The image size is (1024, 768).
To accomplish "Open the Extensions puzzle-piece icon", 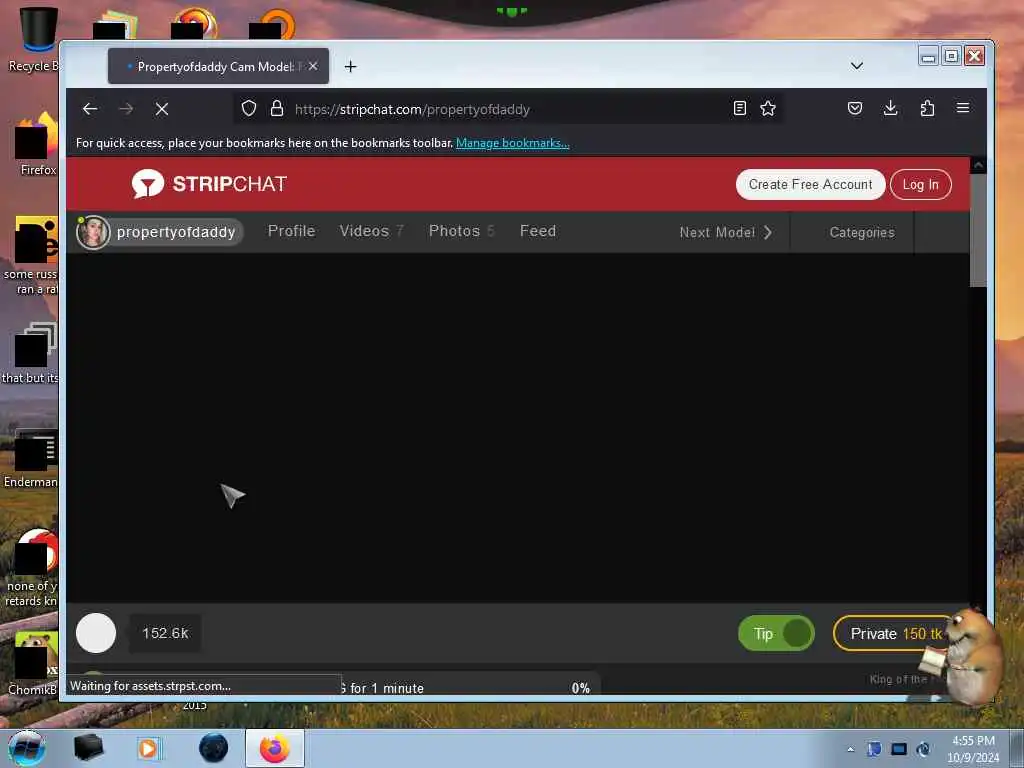I will tap(927, 108).
